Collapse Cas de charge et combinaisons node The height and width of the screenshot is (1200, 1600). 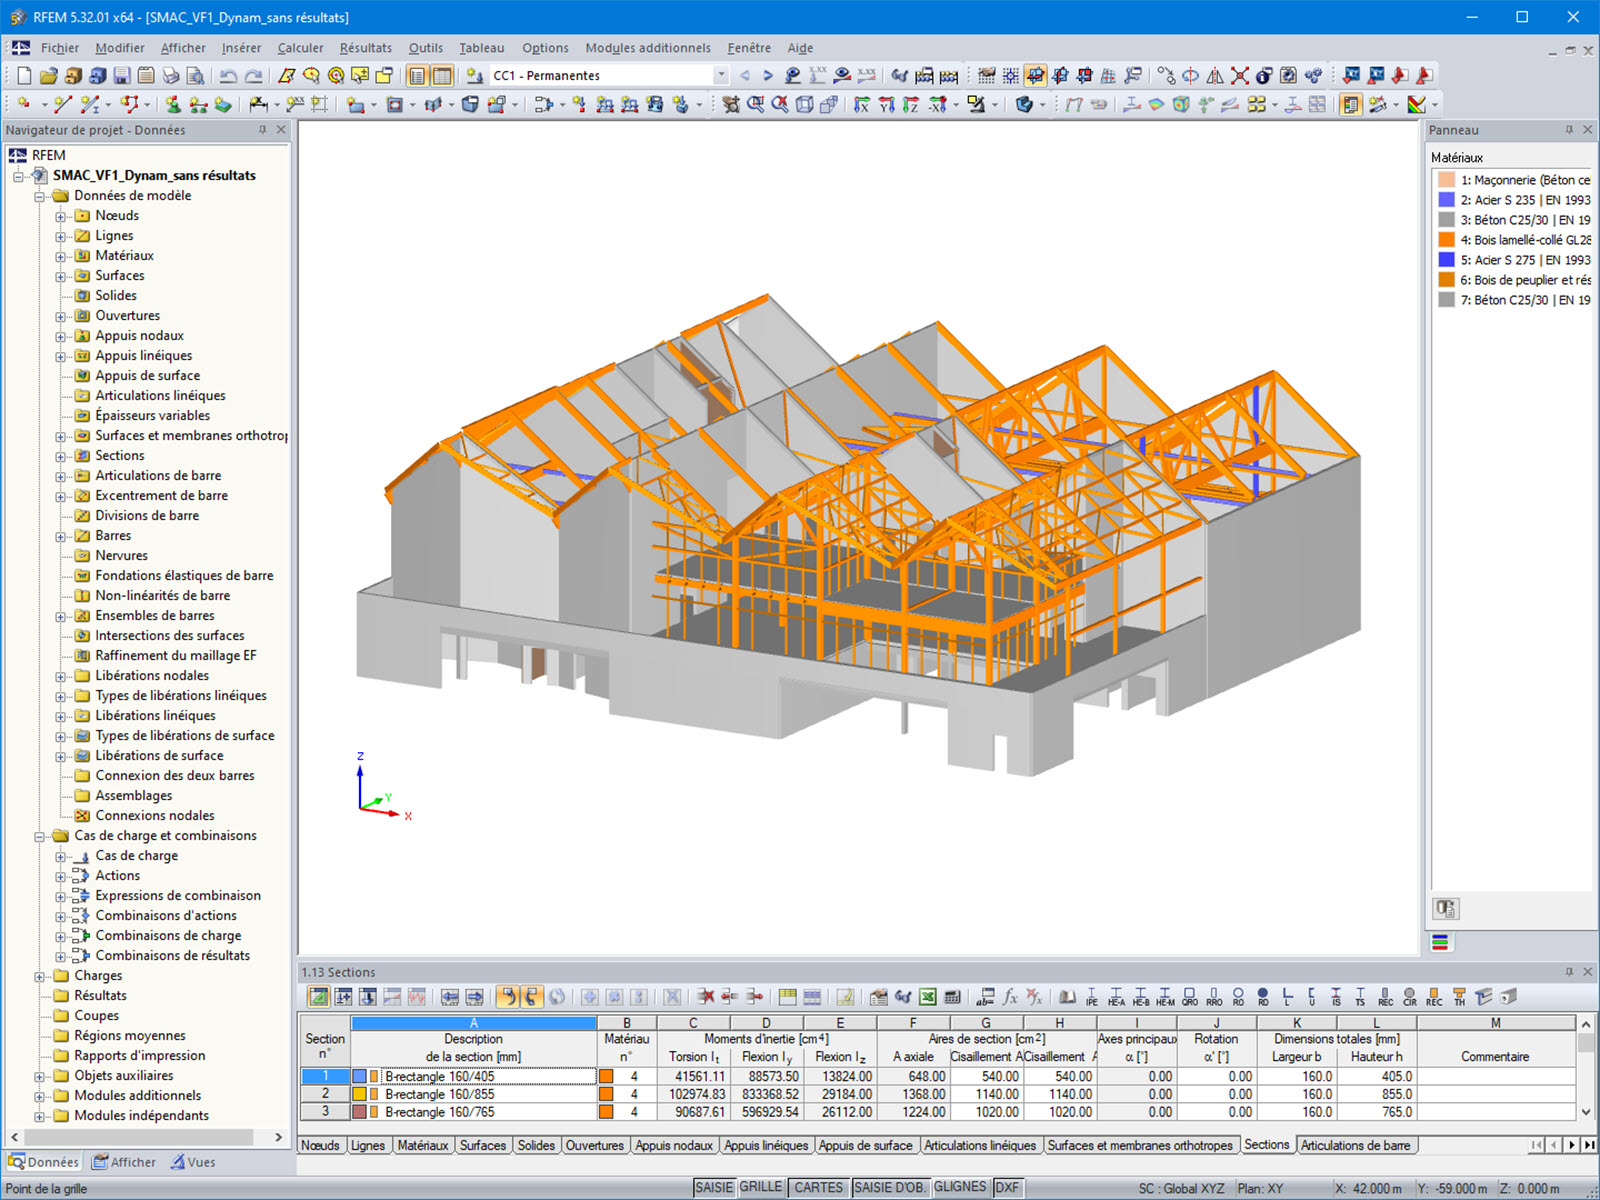40,836
